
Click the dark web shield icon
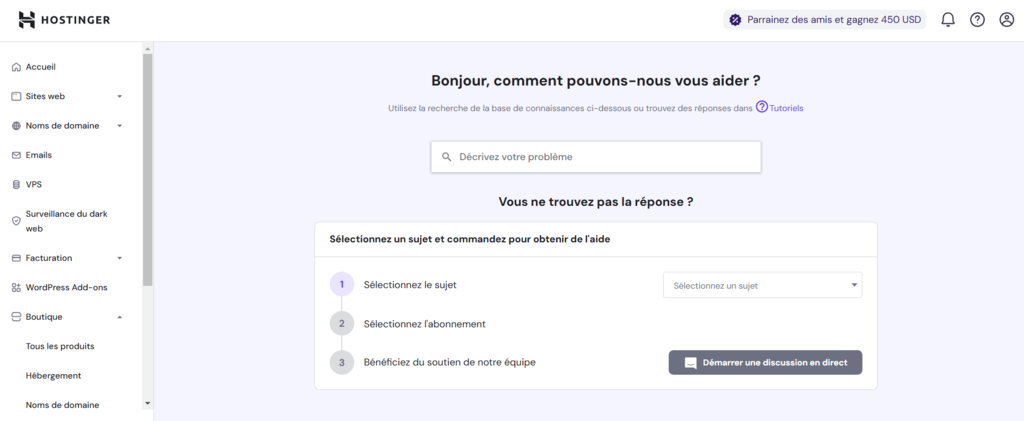click(16, 221)
